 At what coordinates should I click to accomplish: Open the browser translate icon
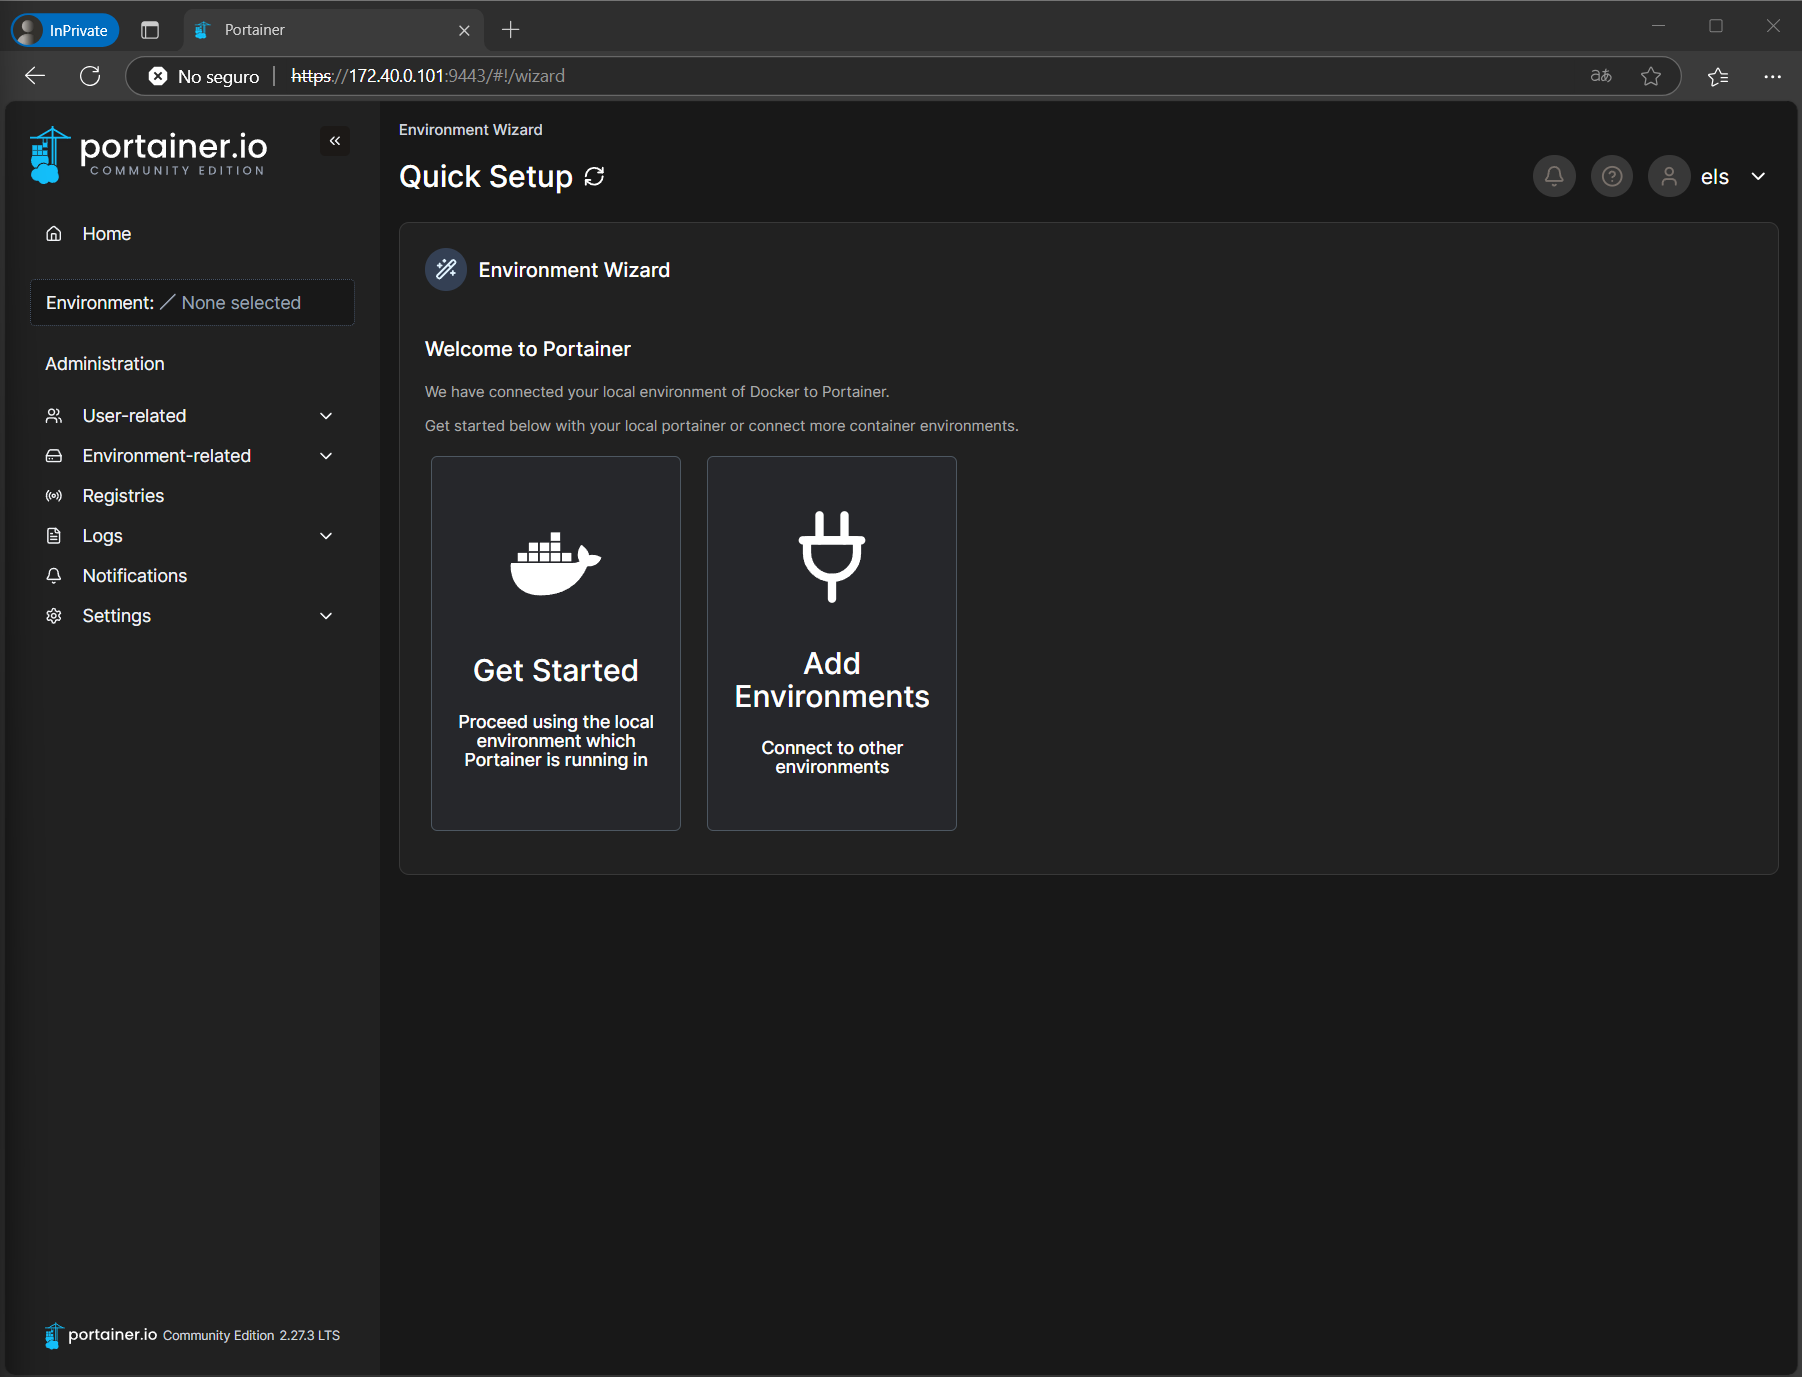point(1601,76)
